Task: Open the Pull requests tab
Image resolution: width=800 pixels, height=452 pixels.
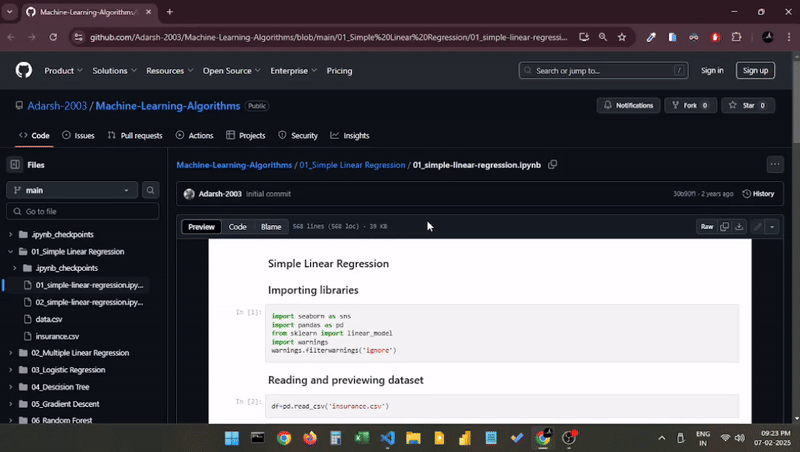Action: 135,135
